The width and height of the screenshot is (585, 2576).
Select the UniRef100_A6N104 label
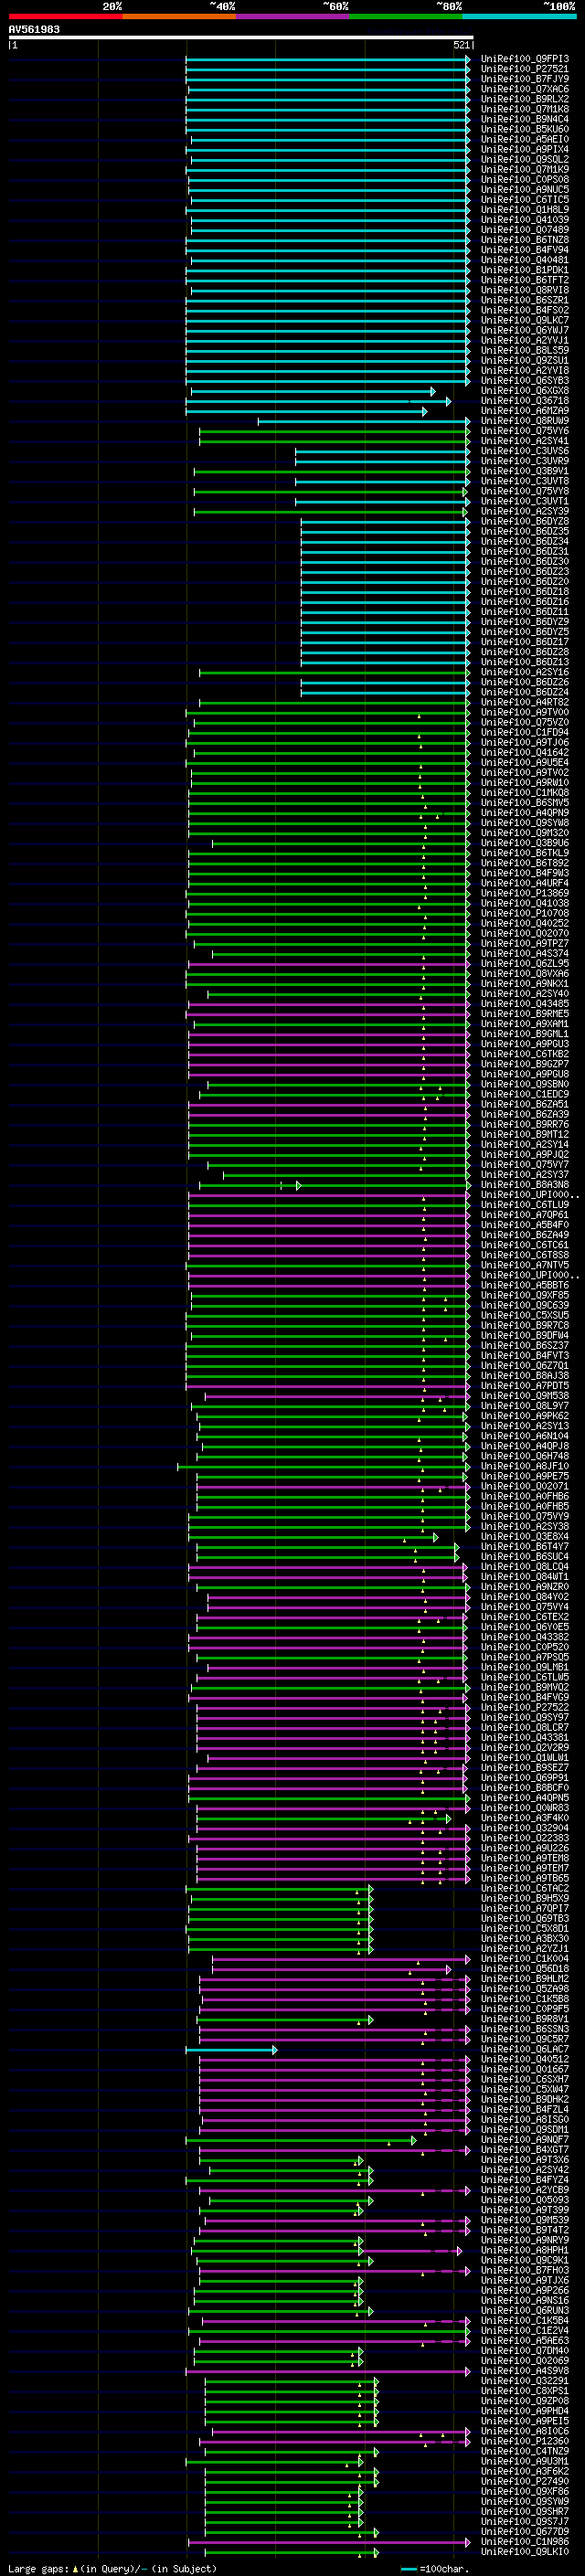525,1436
